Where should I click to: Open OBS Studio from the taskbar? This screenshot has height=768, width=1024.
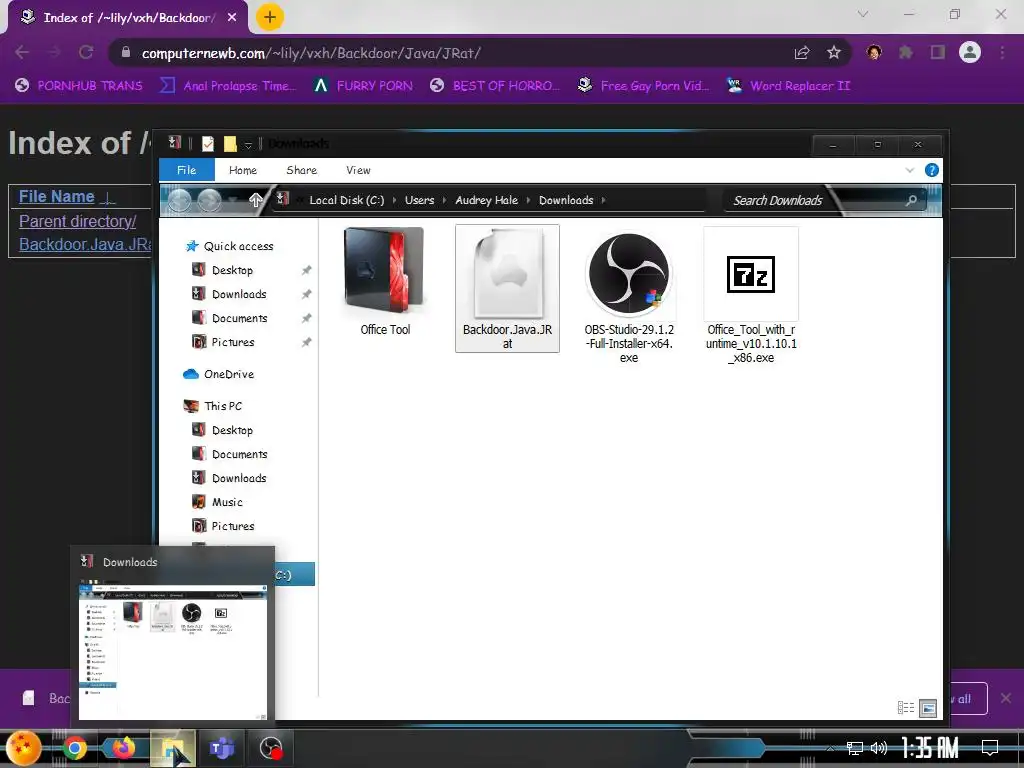point(270,748)
